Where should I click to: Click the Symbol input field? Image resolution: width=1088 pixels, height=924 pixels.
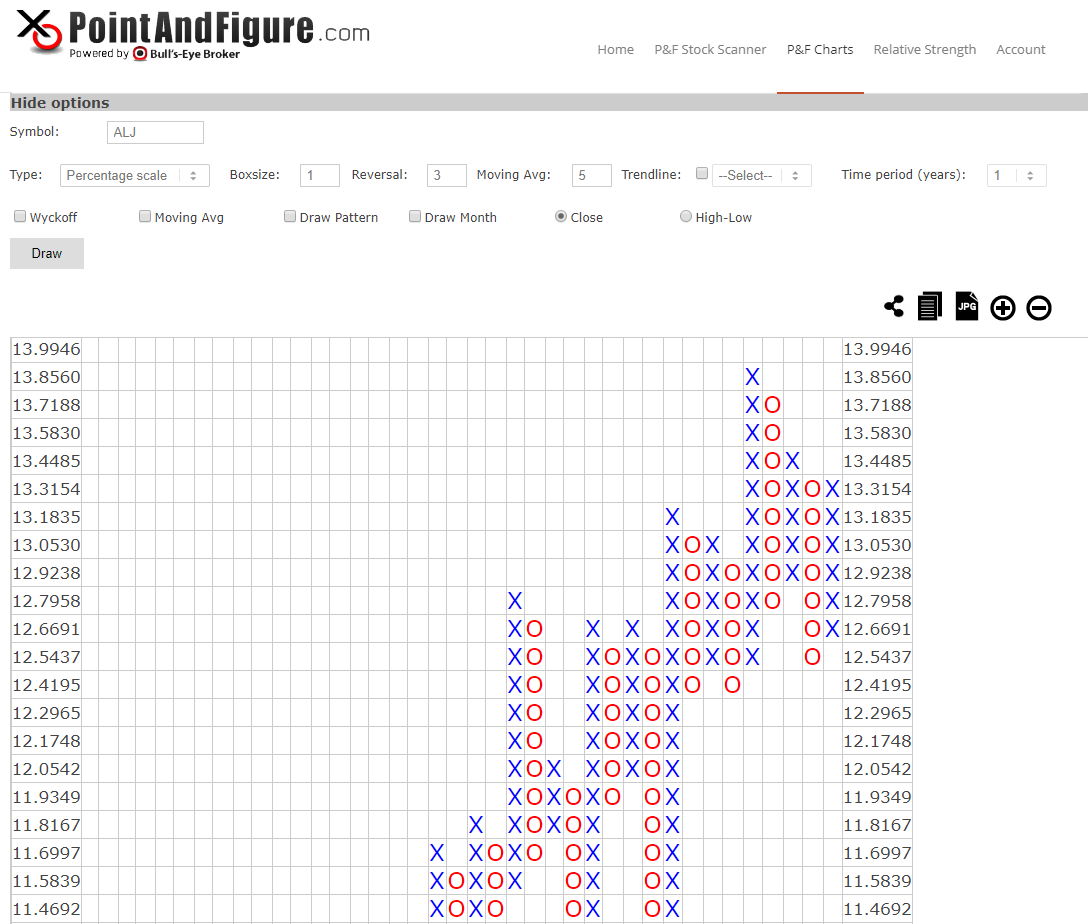click(x=155, y=132)
